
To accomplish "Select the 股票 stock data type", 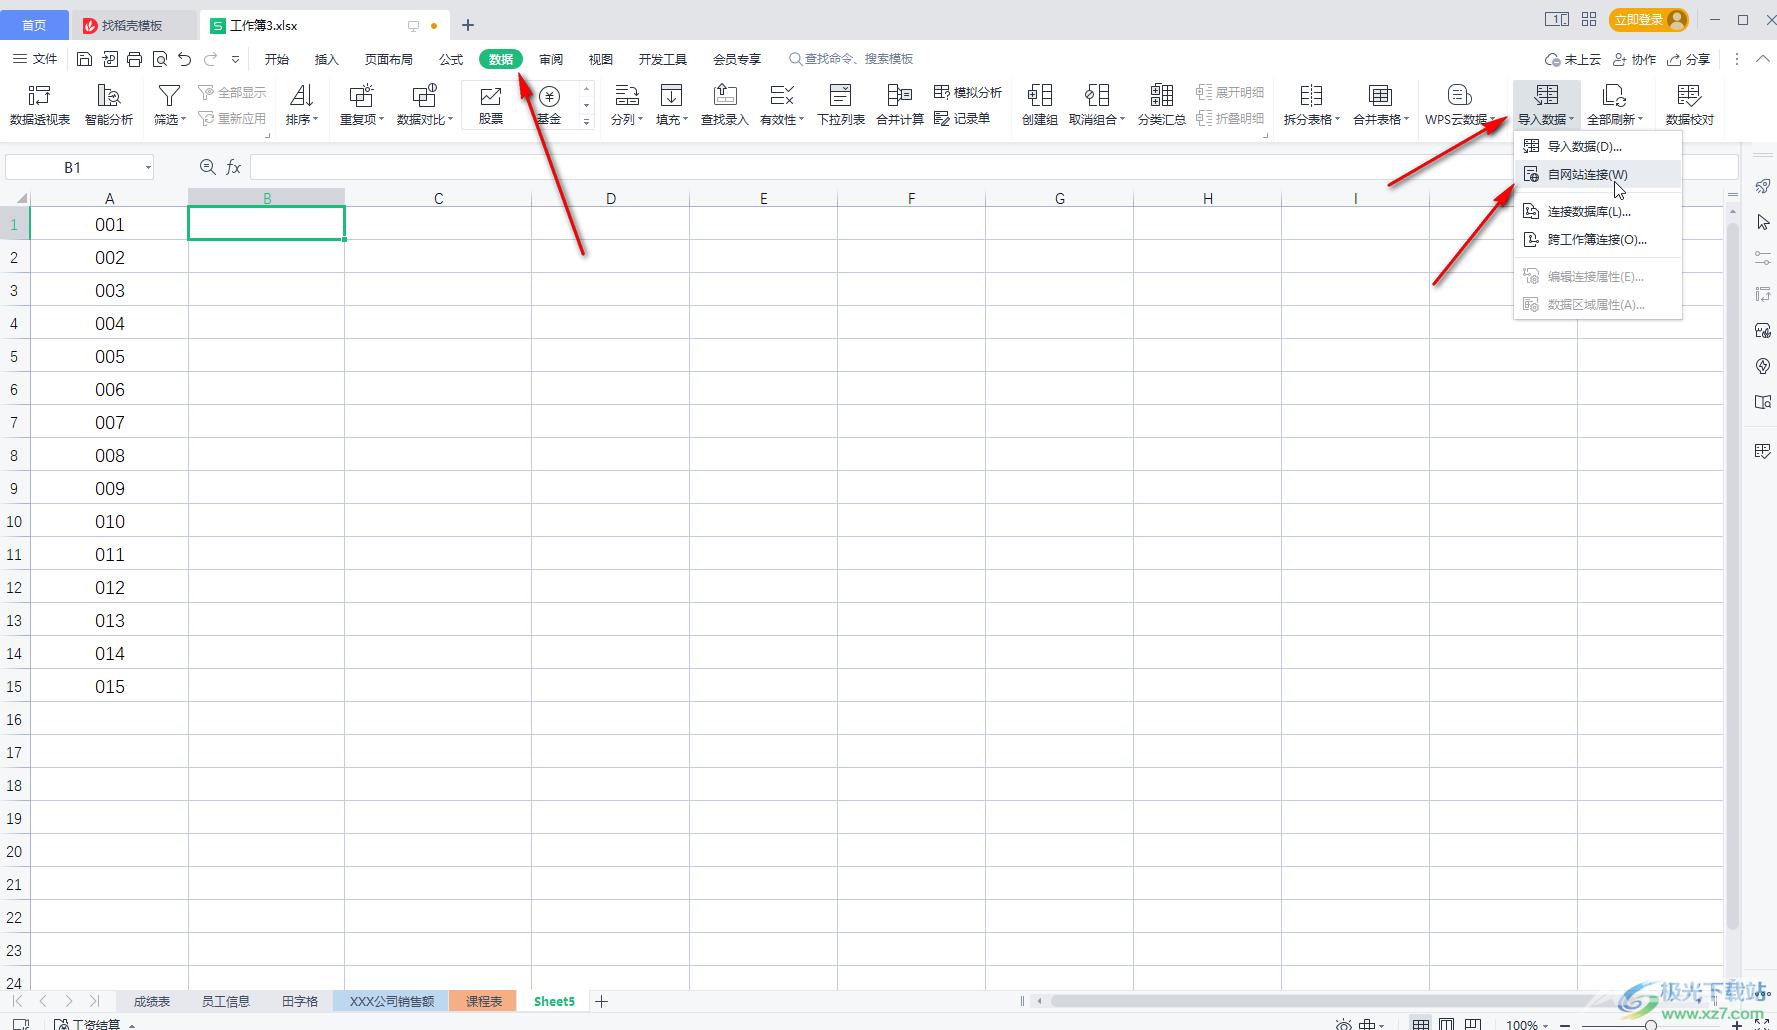I will (x=490, y=104).
